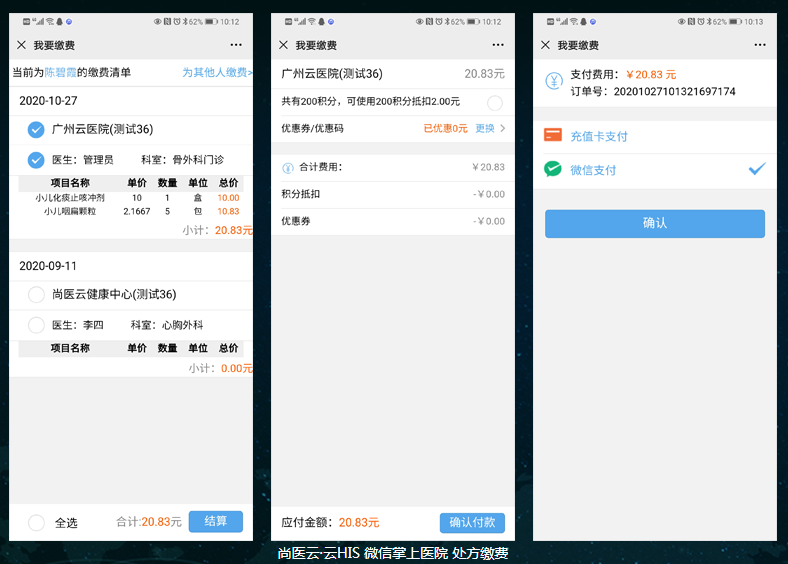Tap the orange recharge card icon

point(553,135)
